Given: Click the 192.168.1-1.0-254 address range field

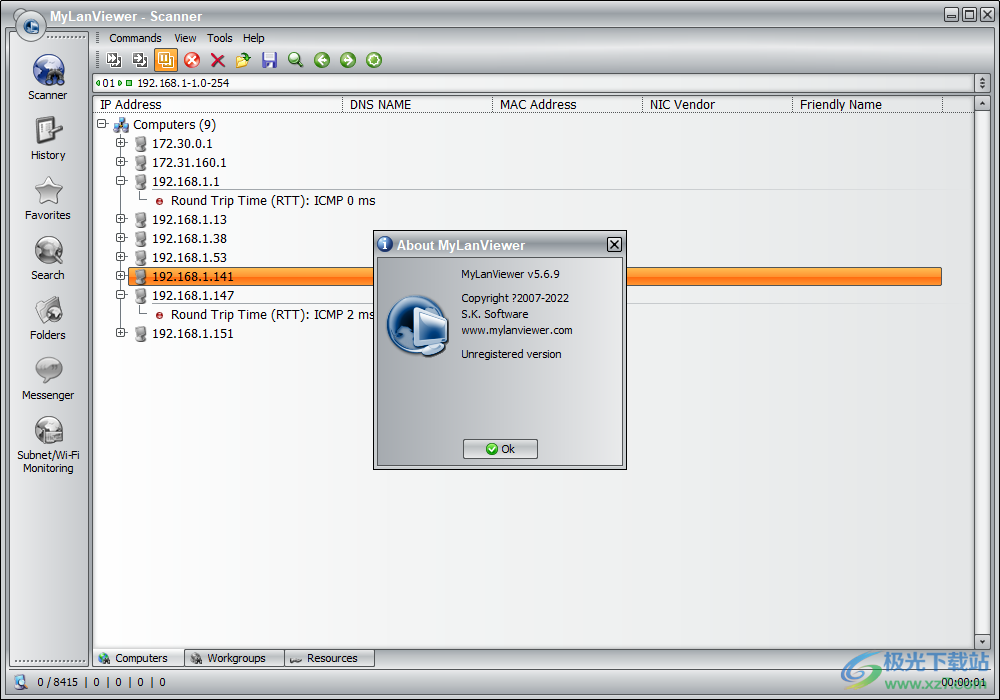Looking at the screenshot, I should point(533,83).
